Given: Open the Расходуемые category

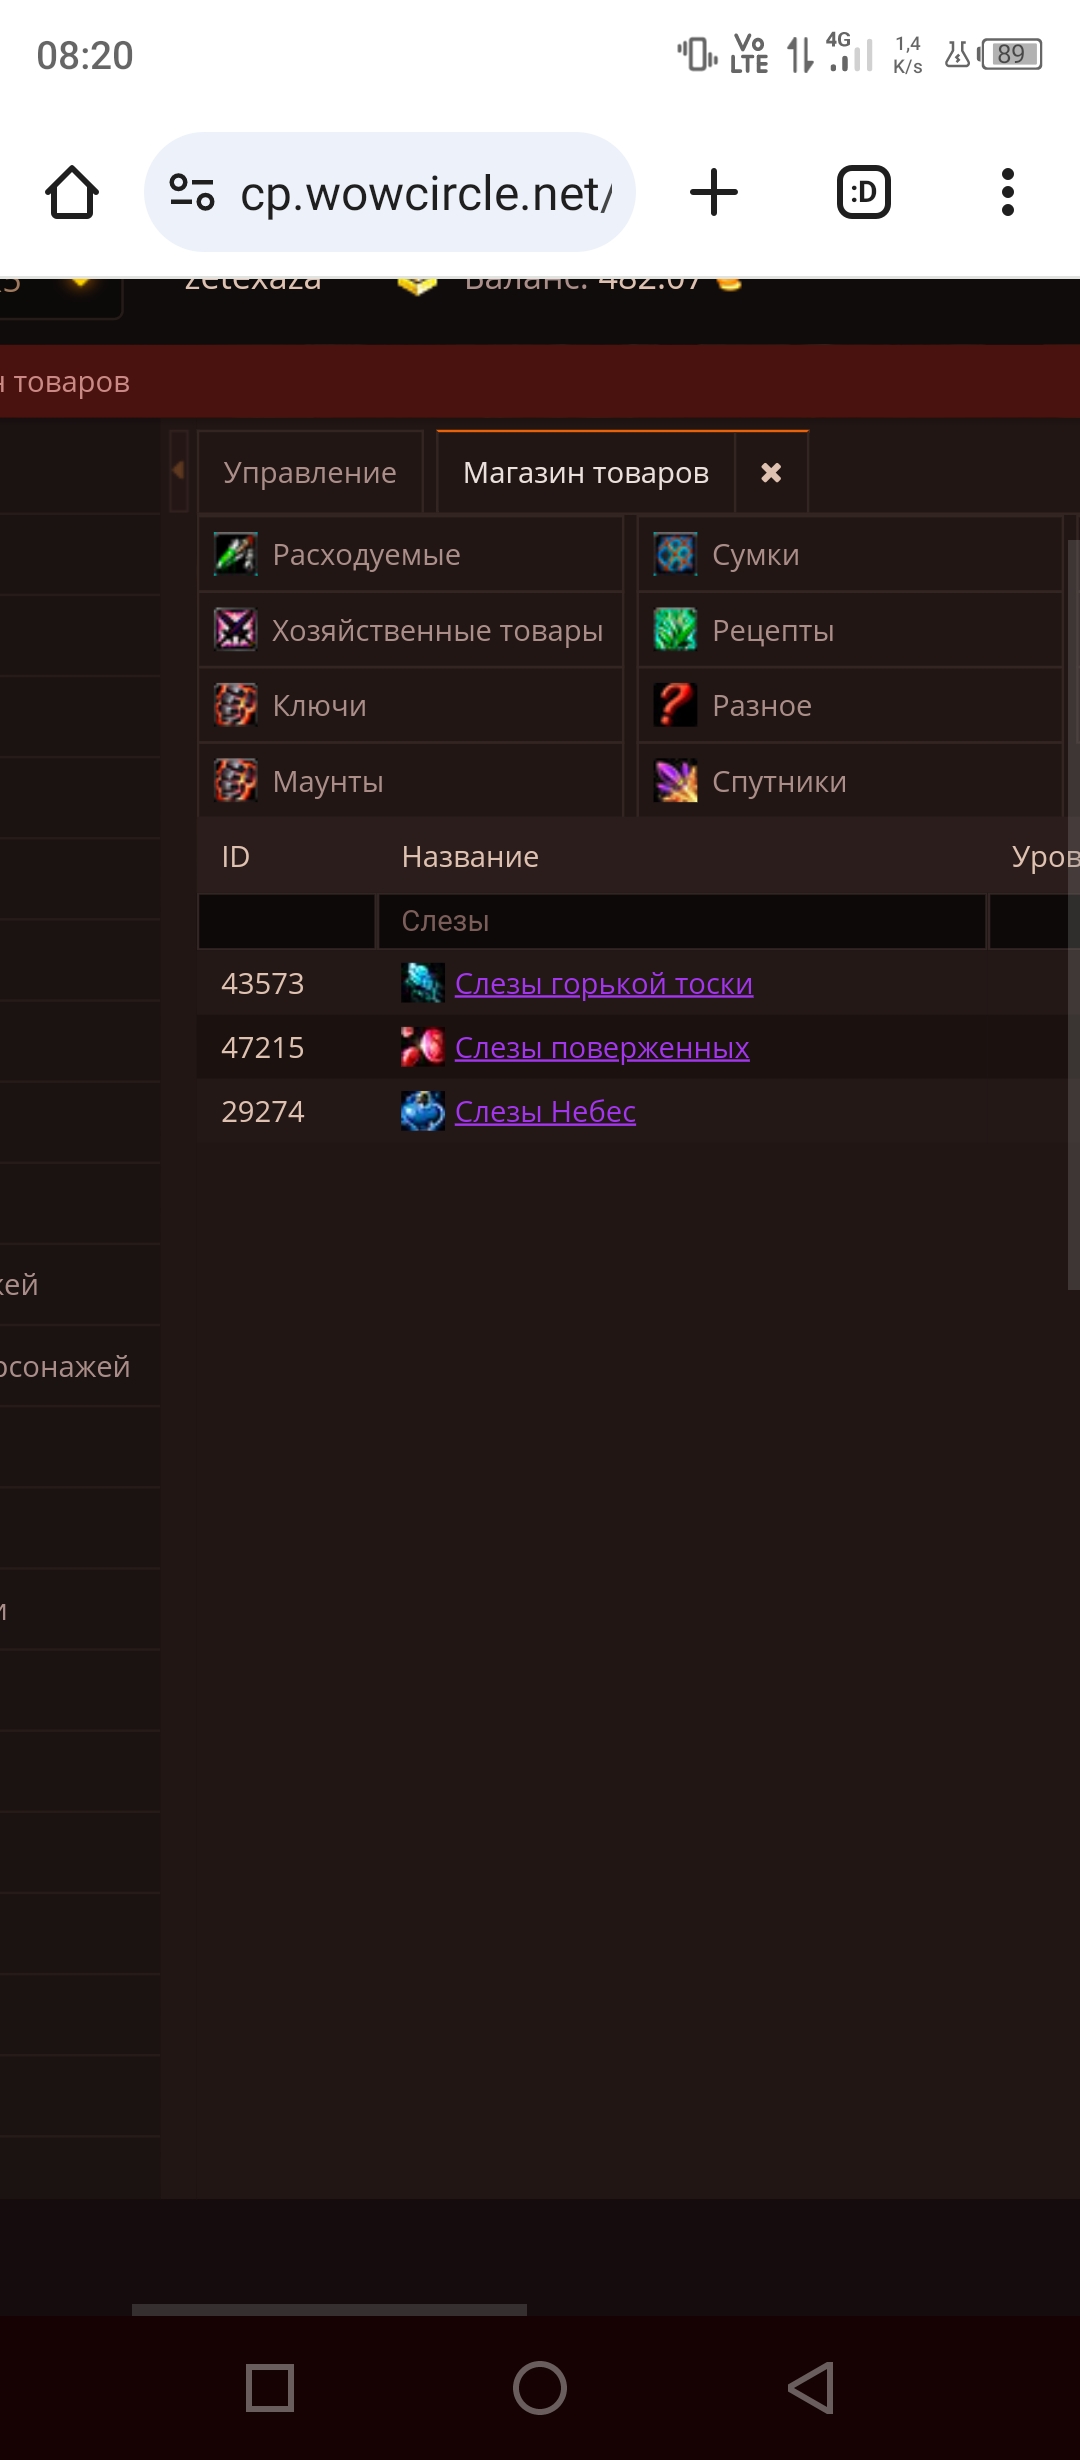Looking at the screenshot, I should pos(366,555).
